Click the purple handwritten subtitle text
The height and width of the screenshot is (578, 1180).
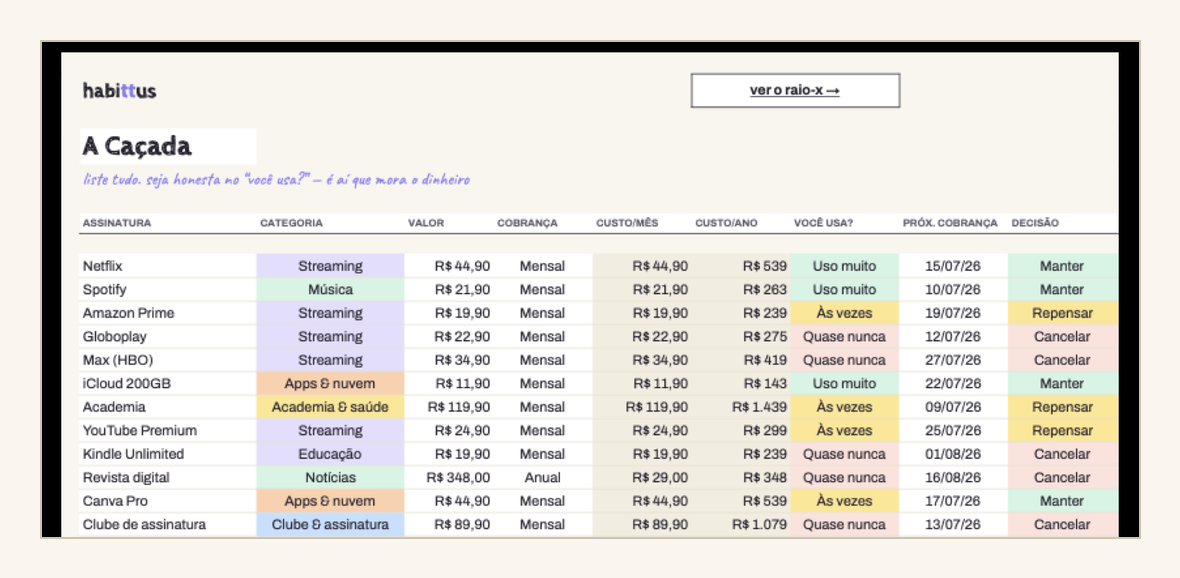click(x=276, y=180)
